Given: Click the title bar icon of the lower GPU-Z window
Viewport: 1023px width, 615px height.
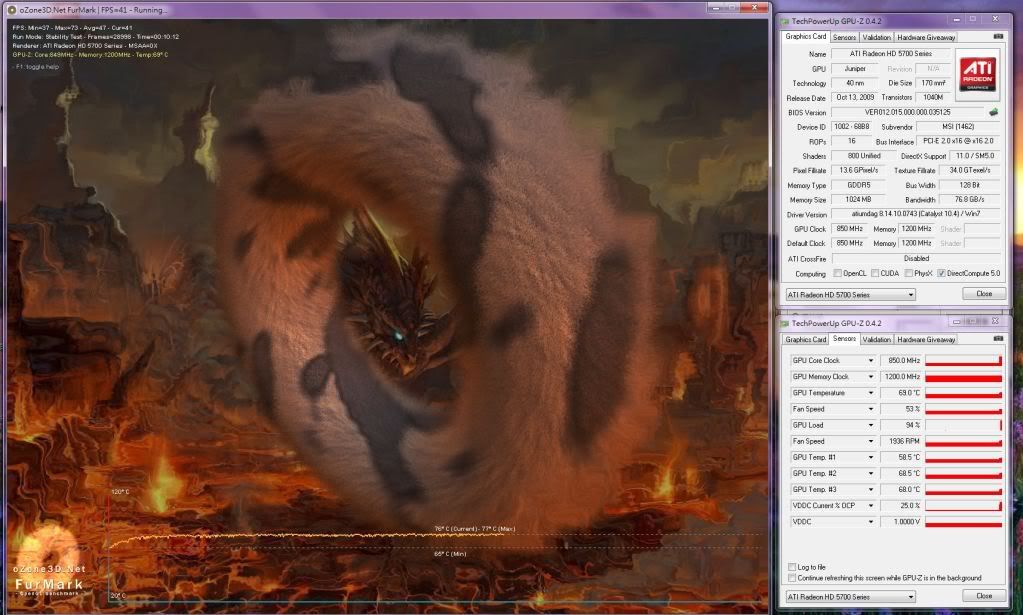Looking at the screenshot, I should click(784, 323).
